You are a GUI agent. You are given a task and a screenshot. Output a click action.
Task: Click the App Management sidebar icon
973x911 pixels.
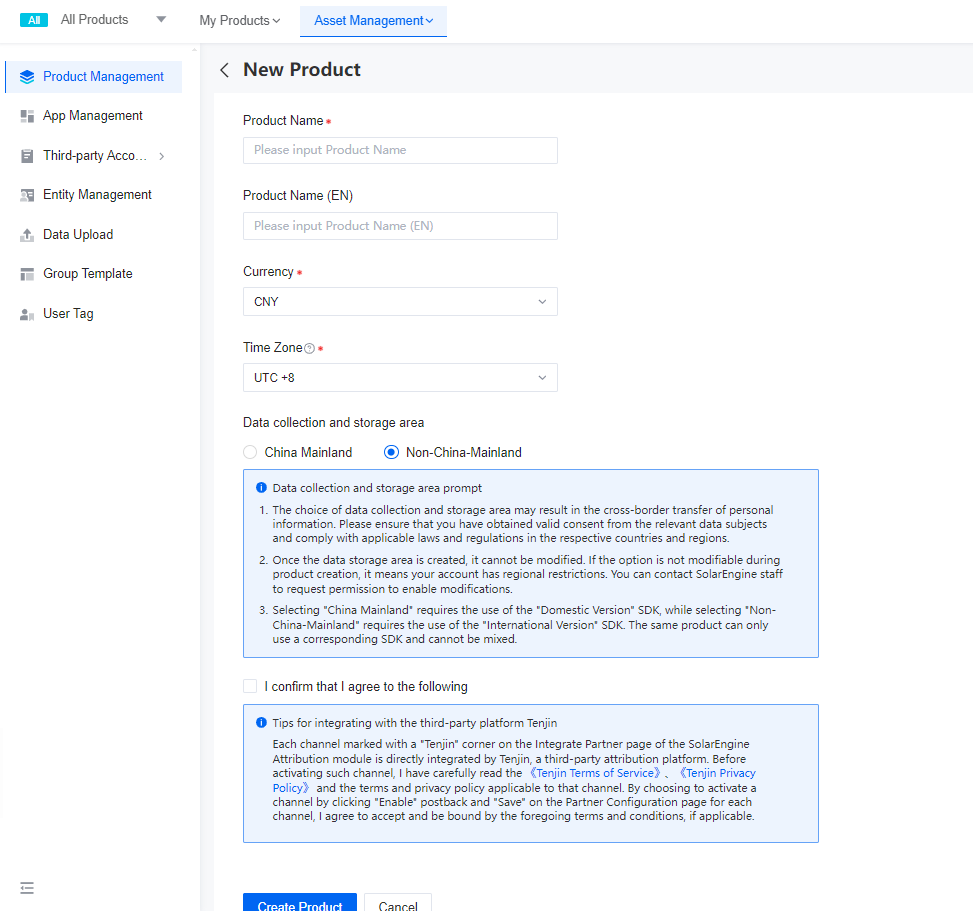pyautogui.click(x=27, y=116)
